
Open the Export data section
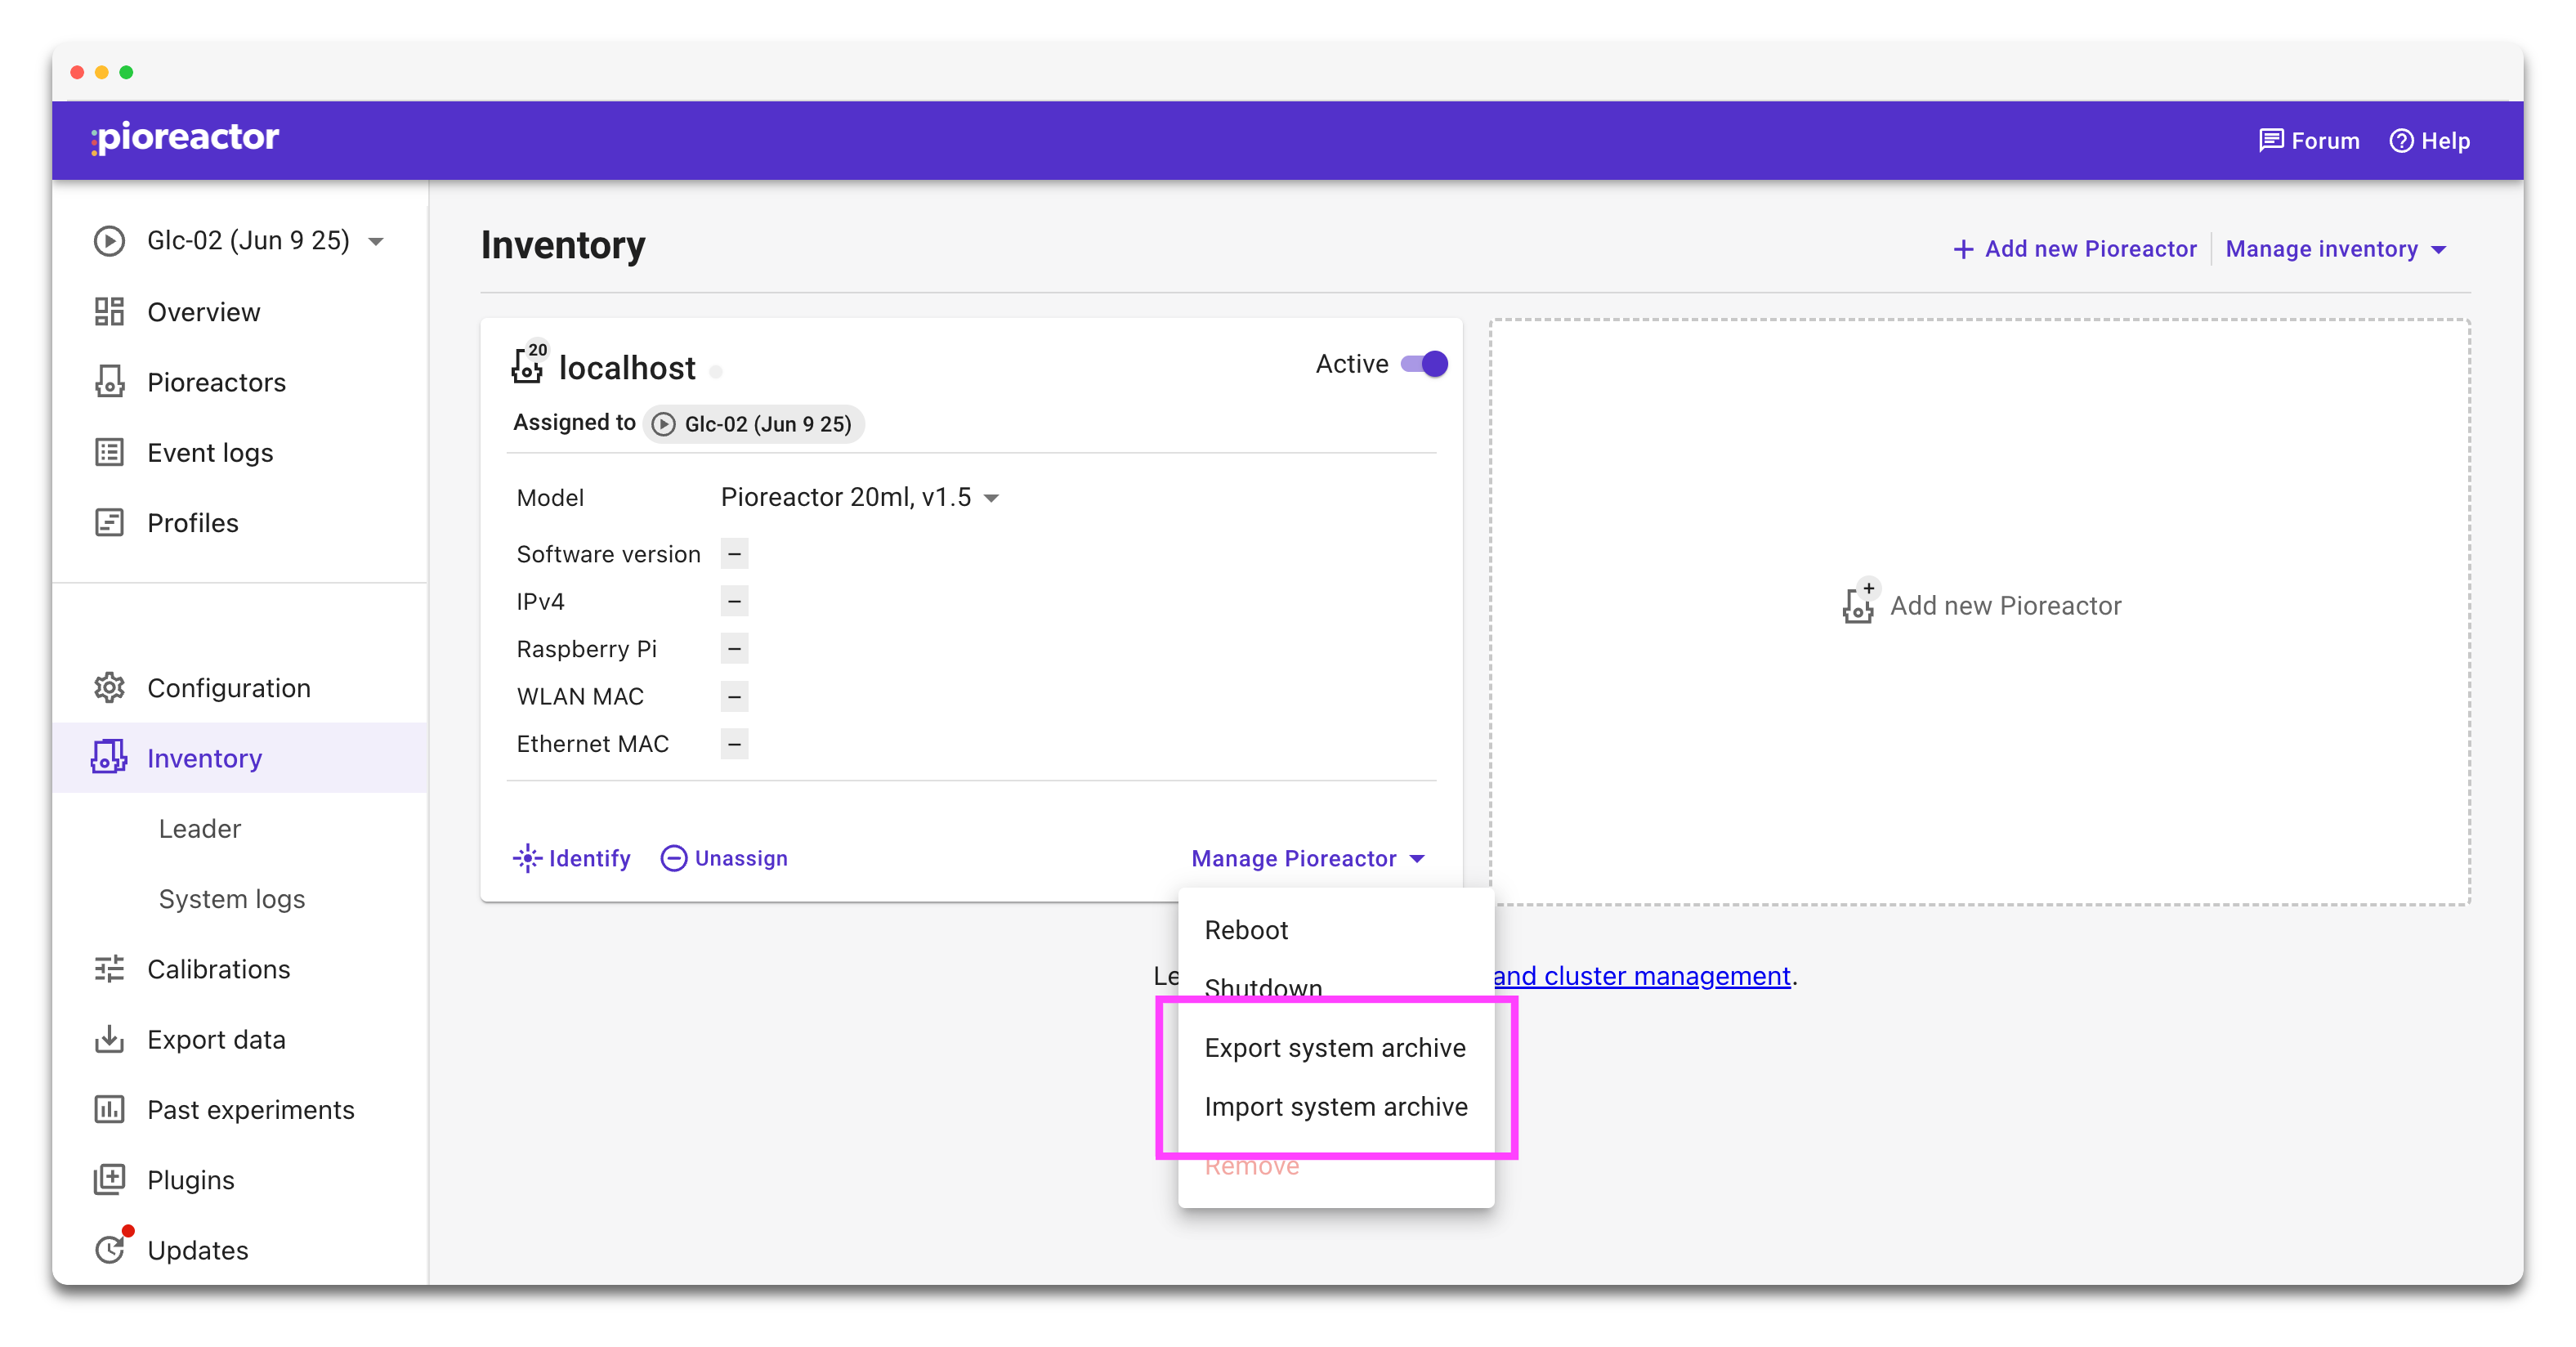point(217,1039)
